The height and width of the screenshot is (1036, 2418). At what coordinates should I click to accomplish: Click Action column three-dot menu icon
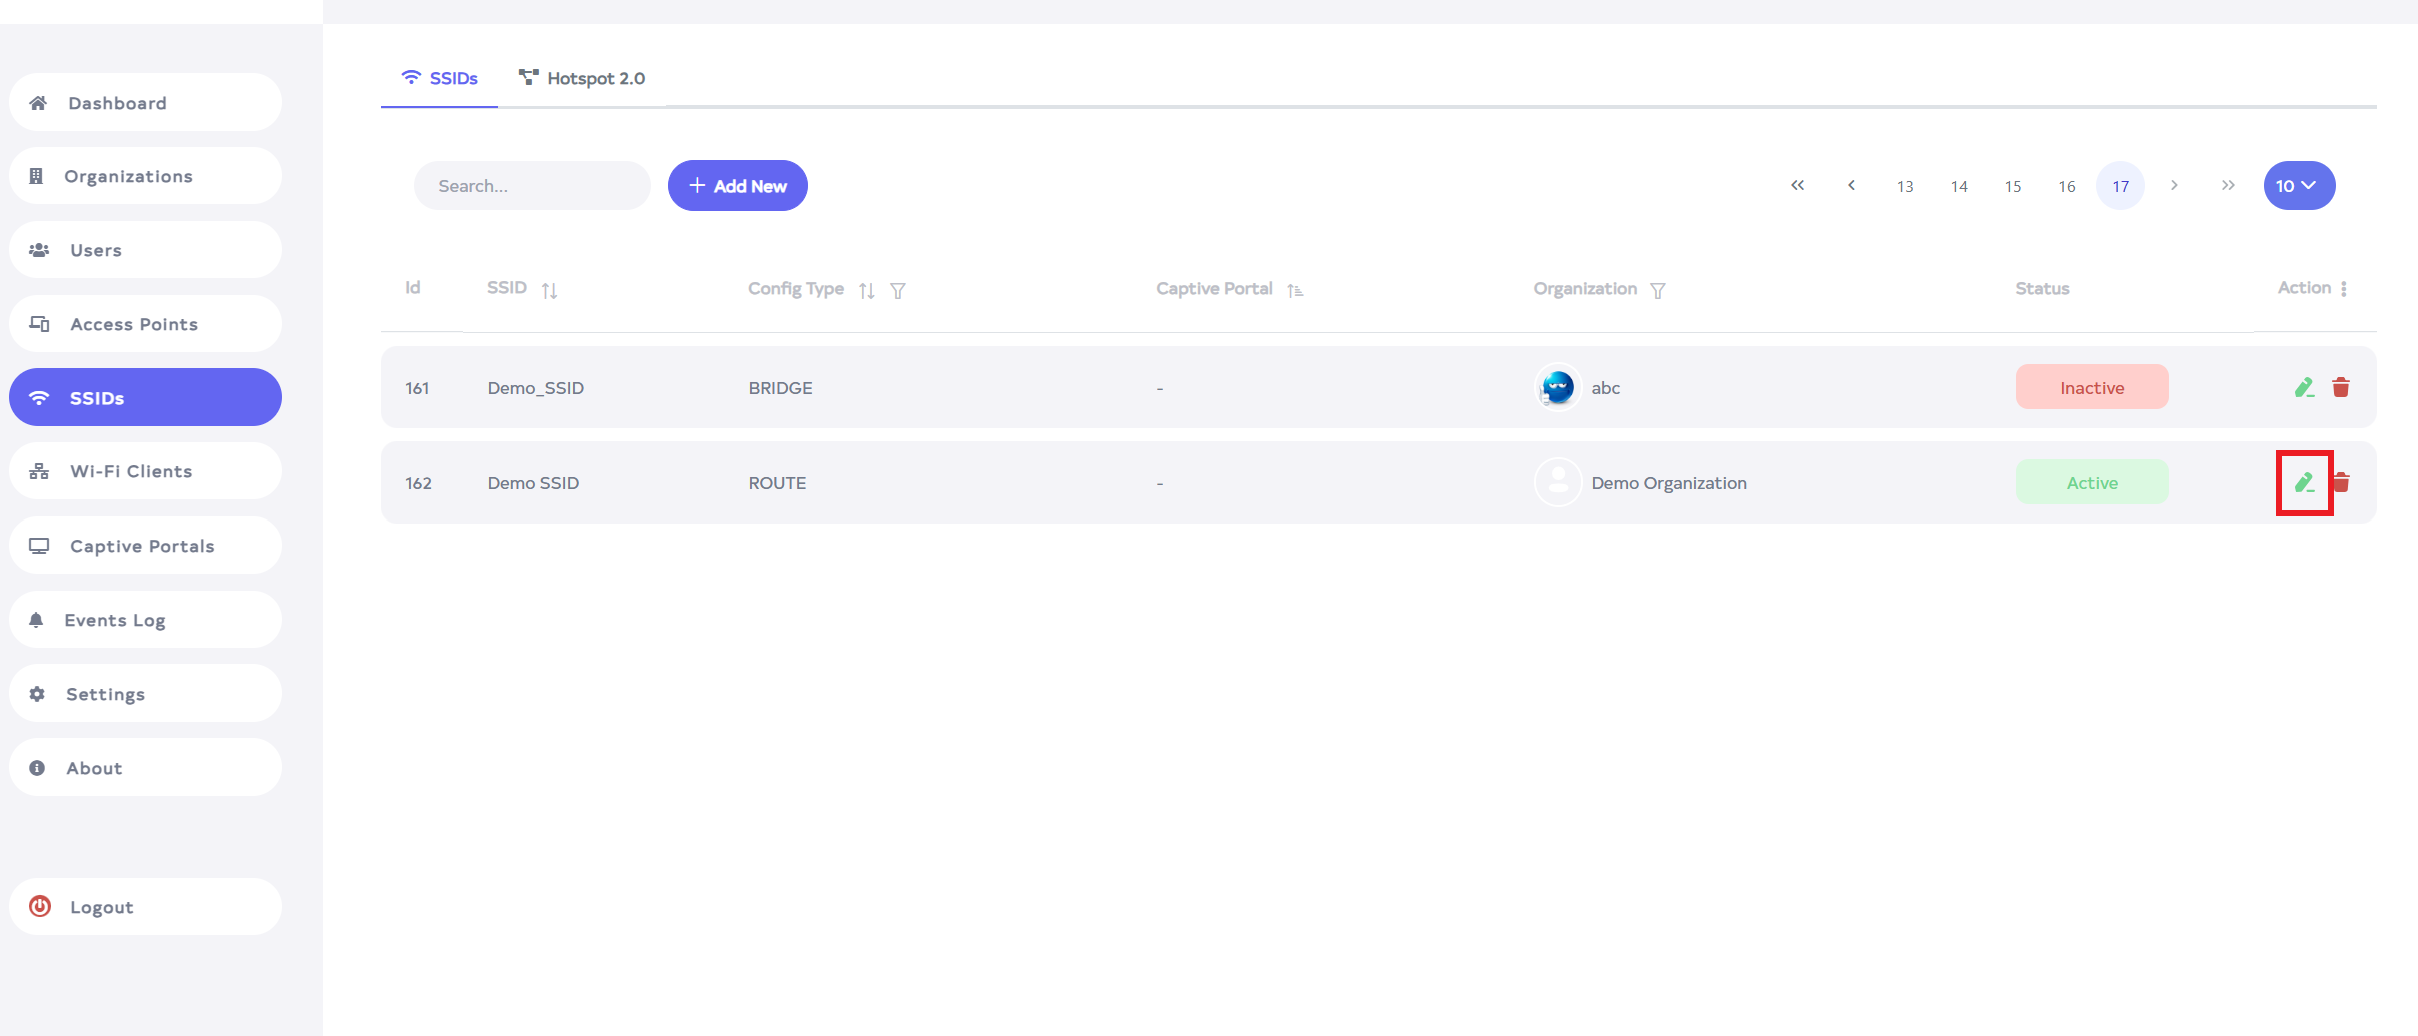click(x=2344, y=289)
